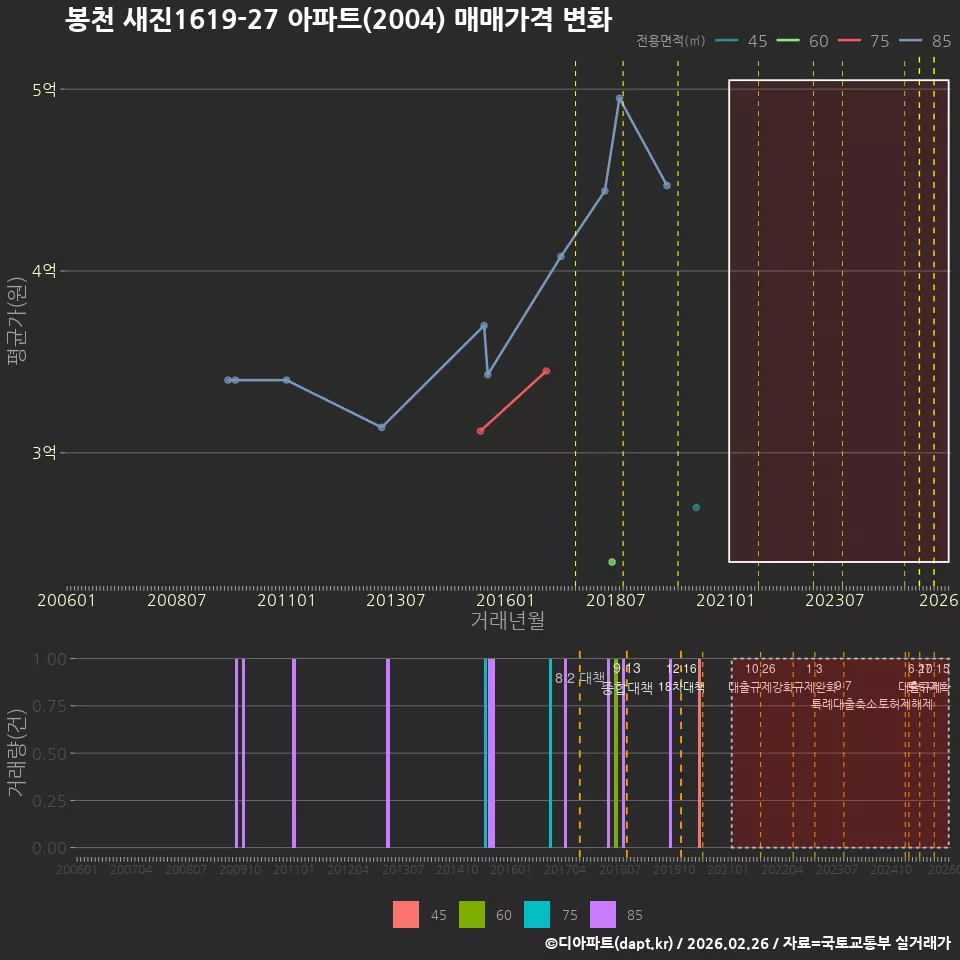Click the '1.3' policy annotation
The height and width of the screenshot is (960, 960).
pos(814,669)
